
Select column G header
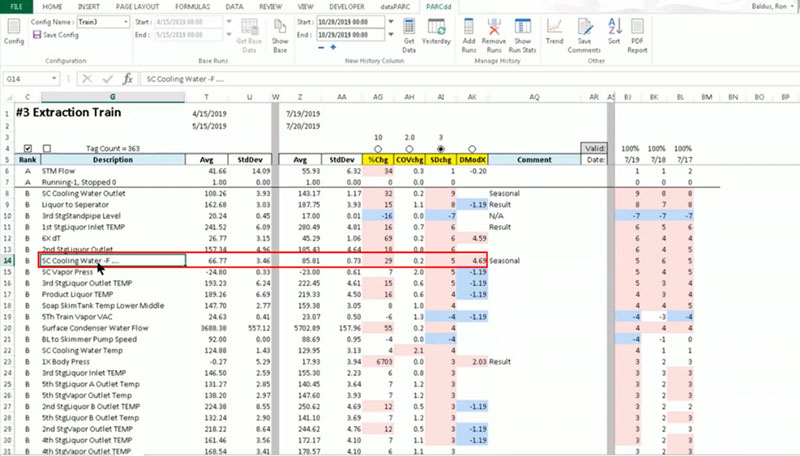(113, 97)
